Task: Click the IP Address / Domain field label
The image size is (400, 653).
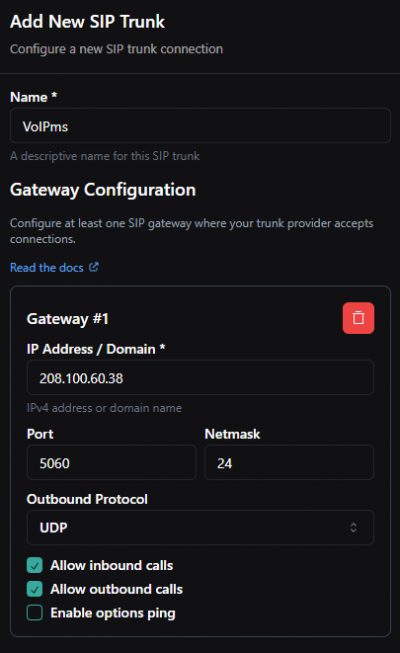Action: click(x=96, y=349)
